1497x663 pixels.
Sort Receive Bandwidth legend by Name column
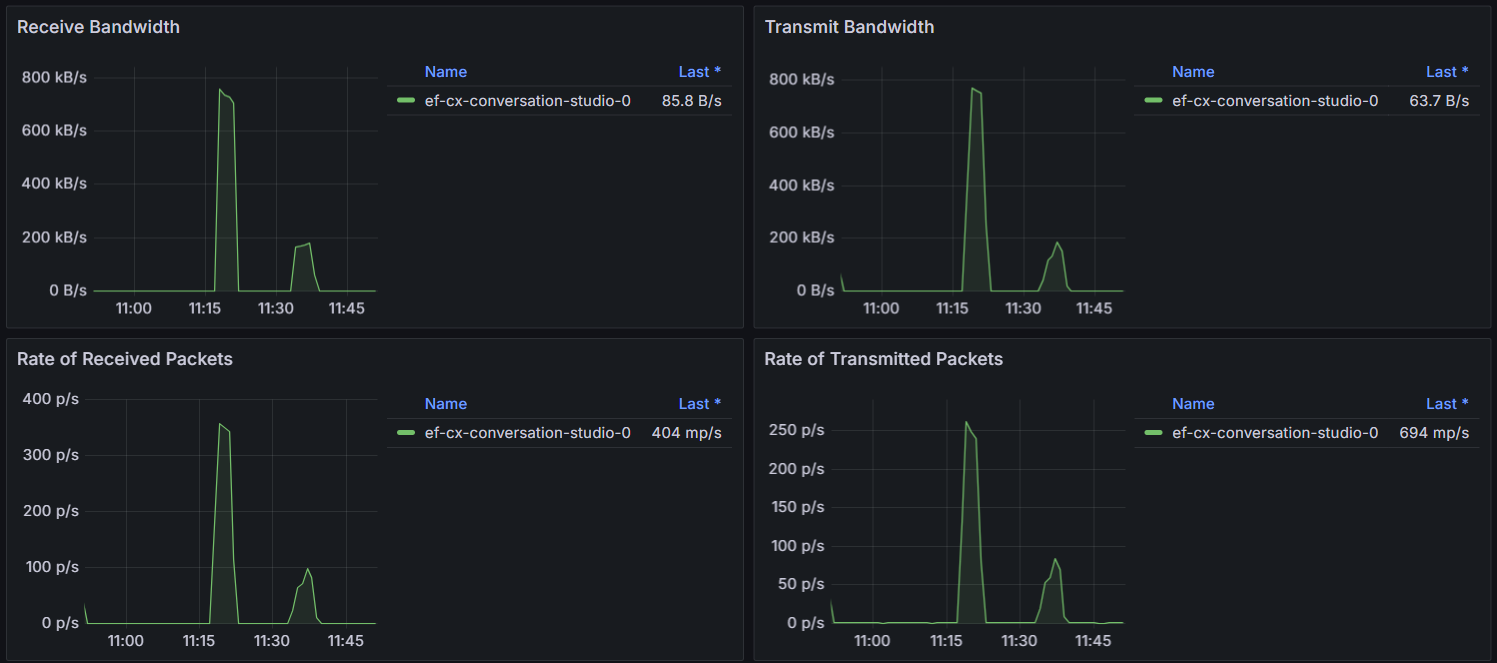coord(445,72)
